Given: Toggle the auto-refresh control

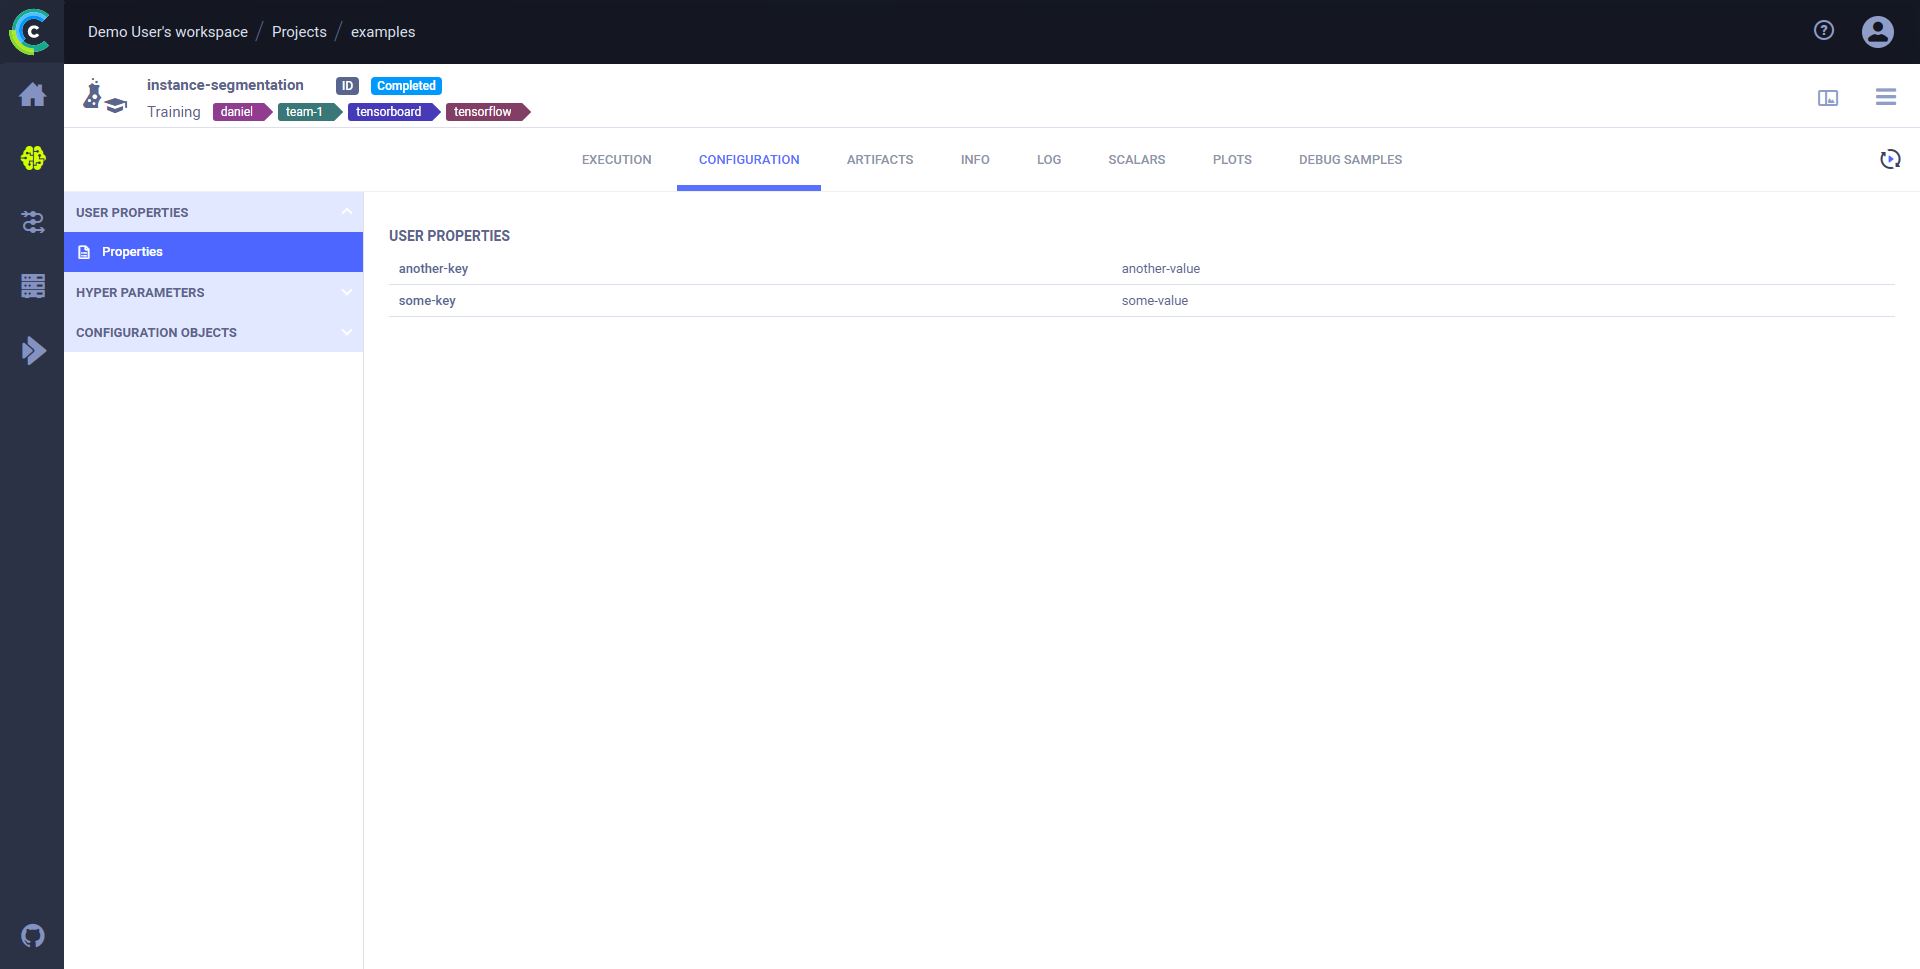Looking at the screenshot, I should tap(1889, 159).
